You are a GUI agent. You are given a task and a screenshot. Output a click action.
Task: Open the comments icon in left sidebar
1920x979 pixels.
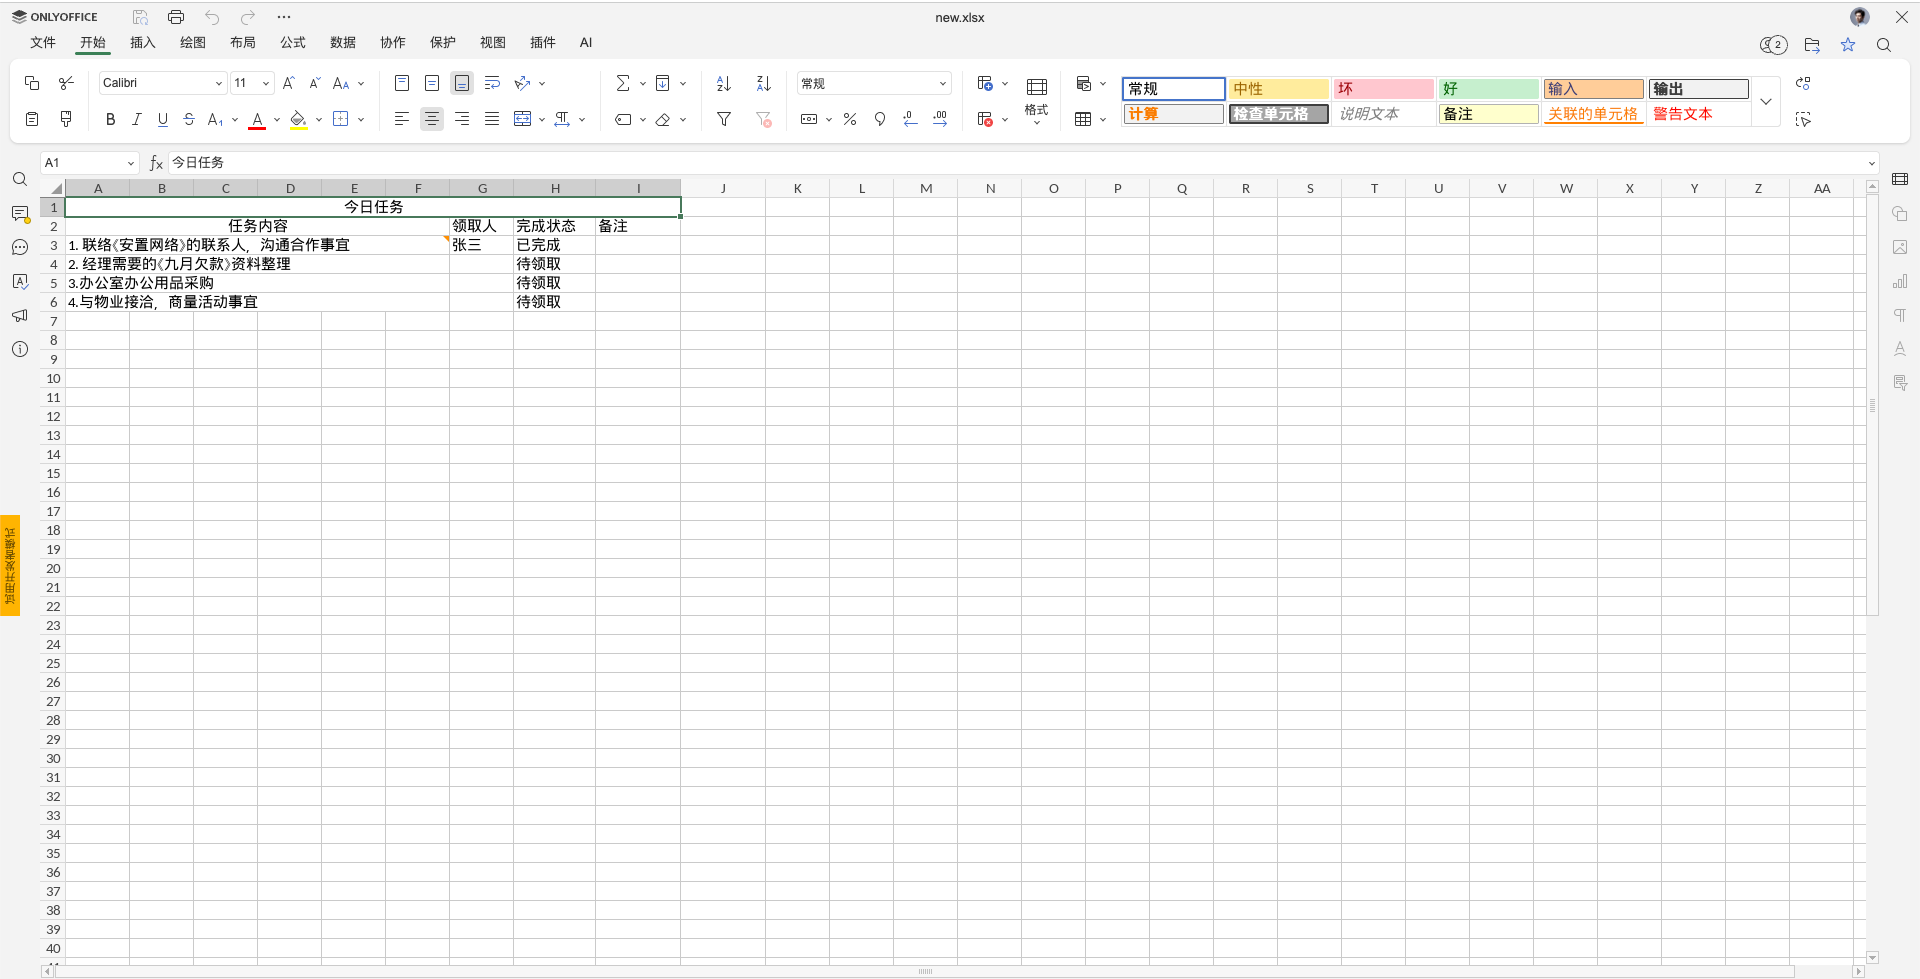(20, 214)
